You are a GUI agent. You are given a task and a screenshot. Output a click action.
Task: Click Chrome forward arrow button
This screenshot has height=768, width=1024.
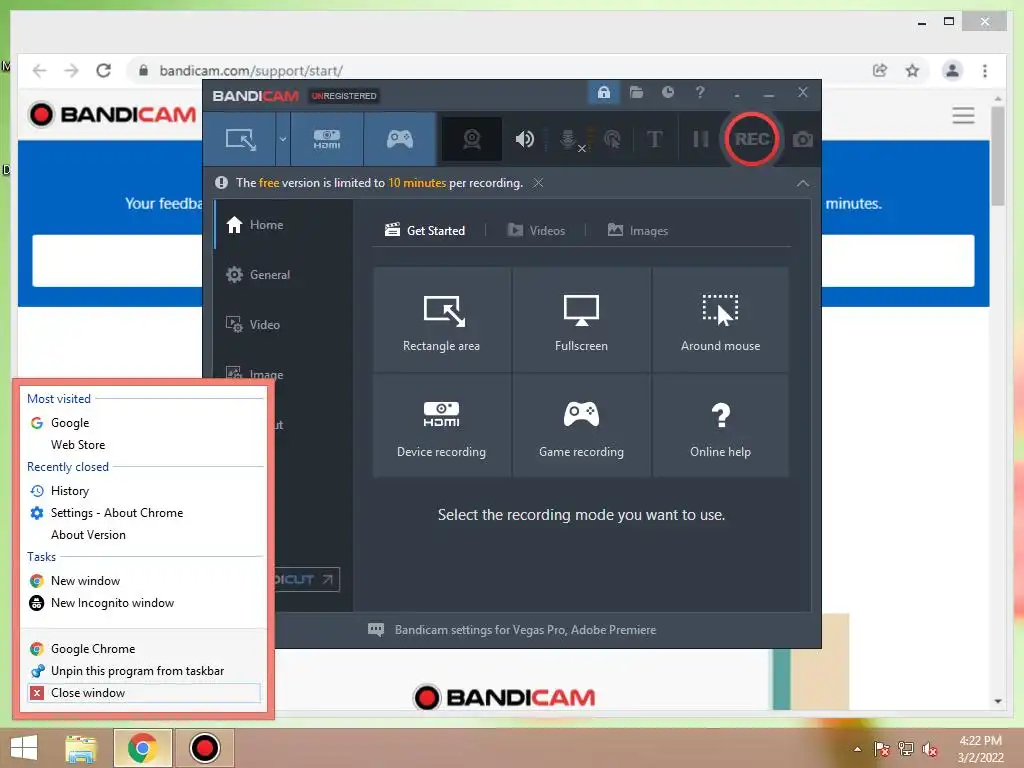tap(71, 71)
